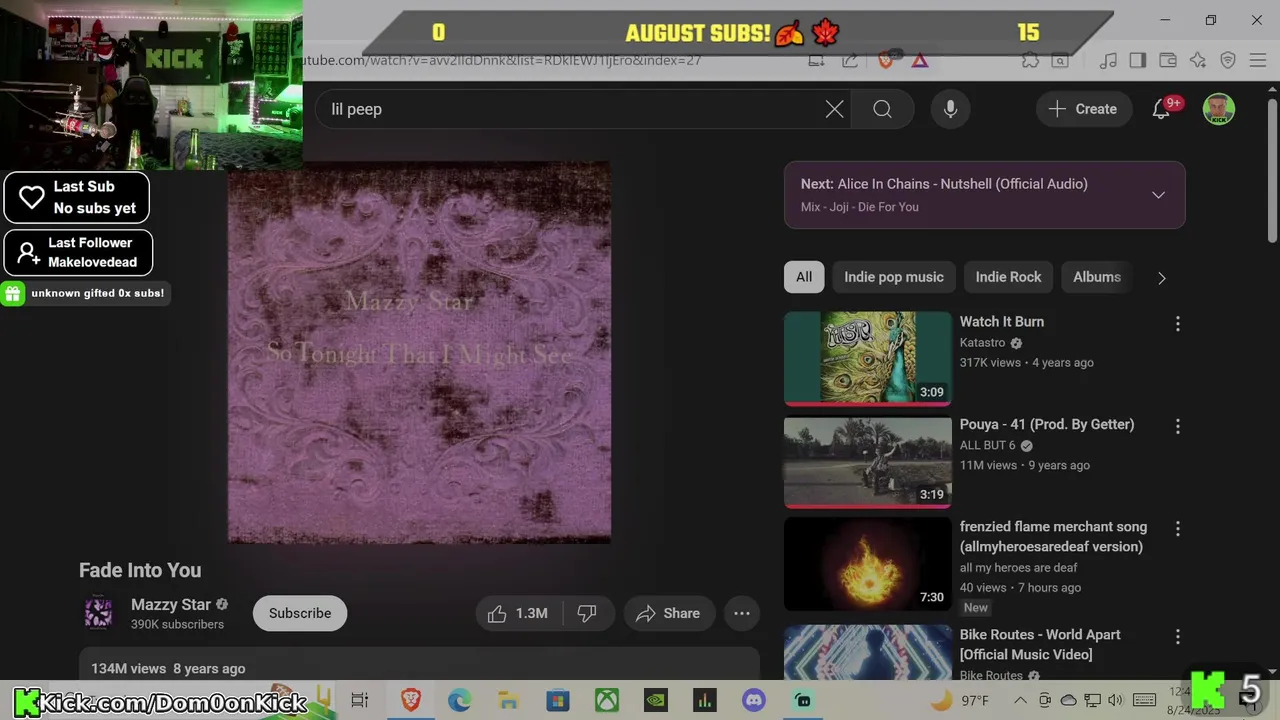
Task: Toggle the browser sidebar panel icon
Action: click(1137, 60)
